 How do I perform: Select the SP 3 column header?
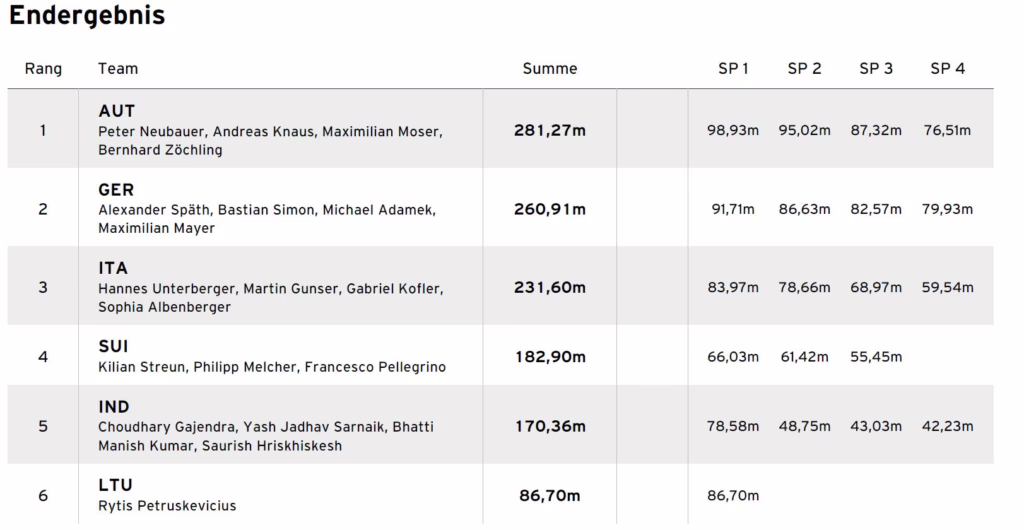(876, 69)
